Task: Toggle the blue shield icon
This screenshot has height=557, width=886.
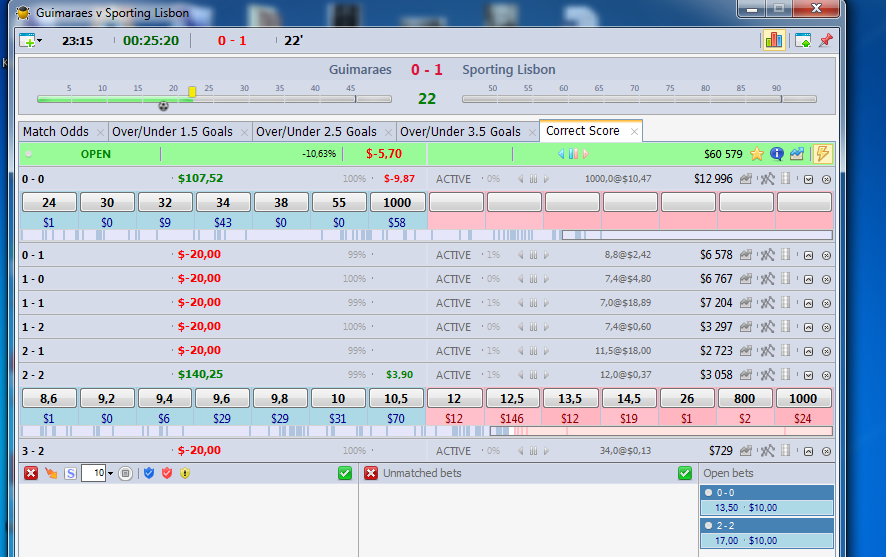Action: pos(149,473)
